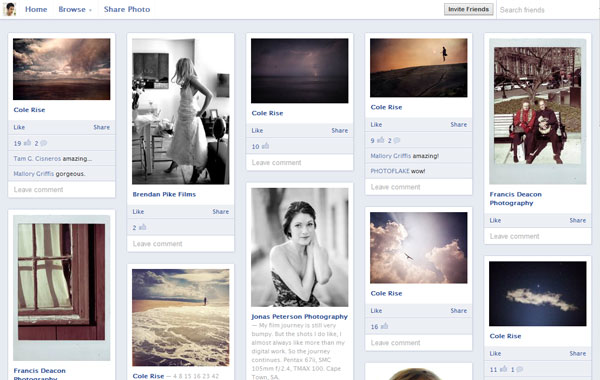Click the Search friends input field
The image size is (600, 380).
(548, 10)
